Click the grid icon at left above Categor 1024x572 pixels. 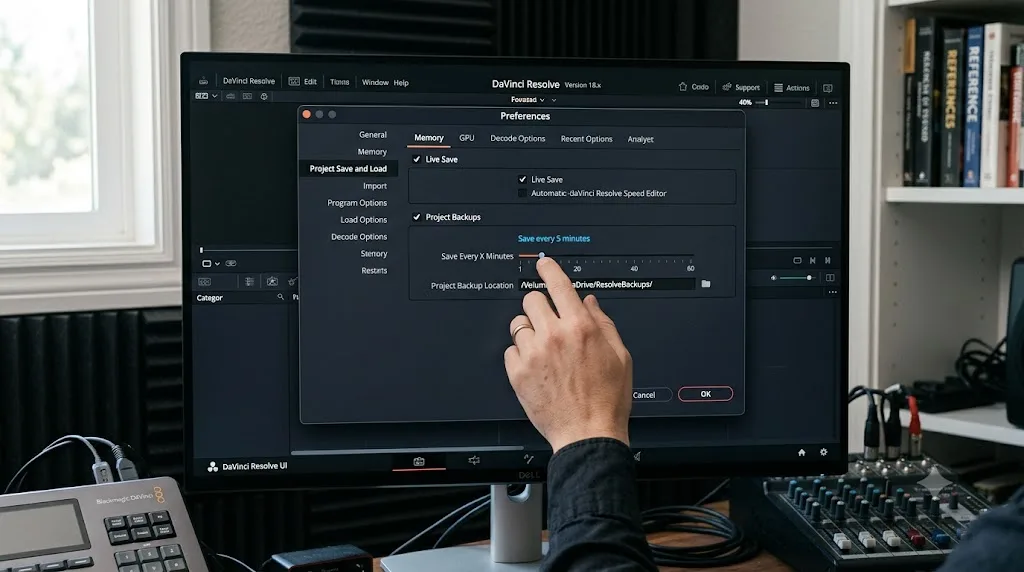point(204,281)
